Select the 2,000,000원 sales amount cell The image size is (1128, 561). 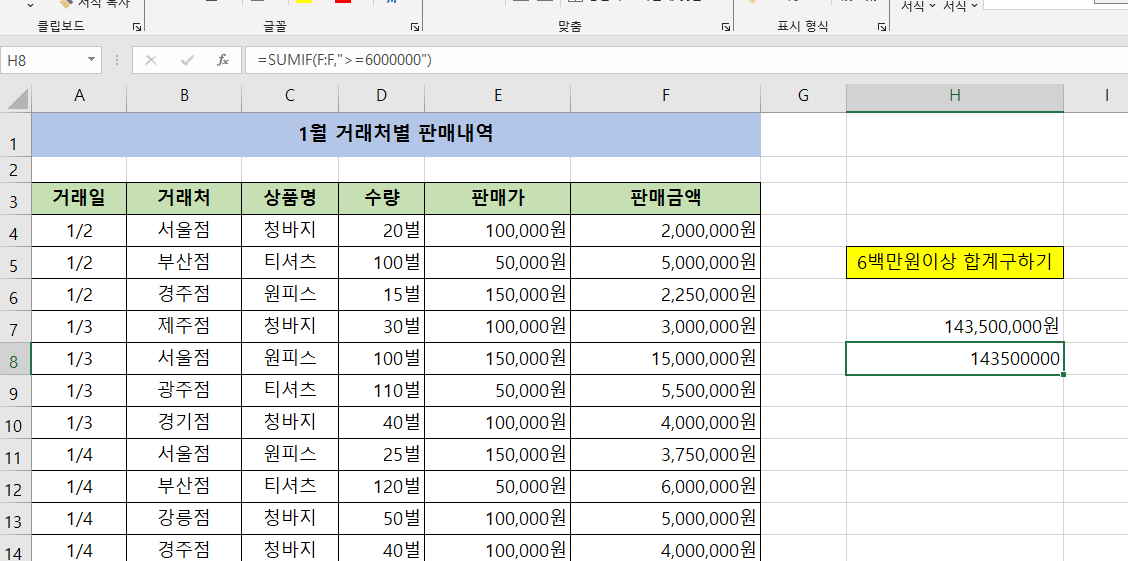coord(665,231)
